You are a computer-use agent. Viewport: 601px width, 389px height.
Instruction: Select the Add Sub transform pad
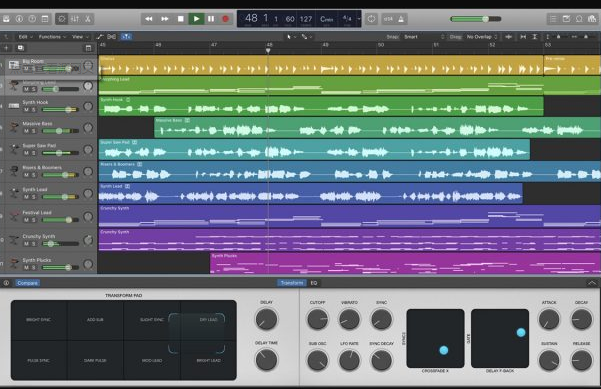pos(95,320)
